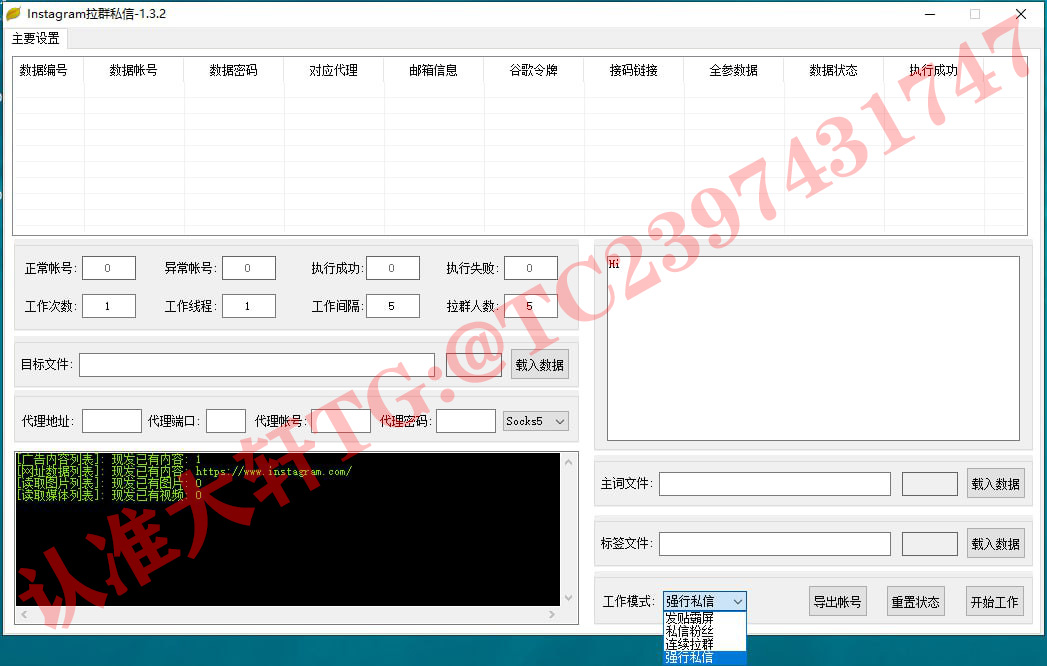Click the 数据帐号 column header
The height and width of the screenshot is (666, 1047).
[x=133, y=70]
